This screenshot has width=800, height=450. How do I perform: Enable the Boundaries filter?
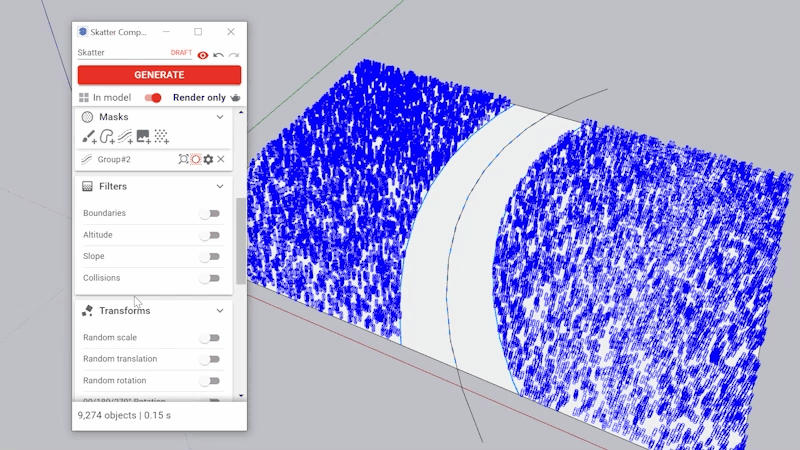pos(209,213)
